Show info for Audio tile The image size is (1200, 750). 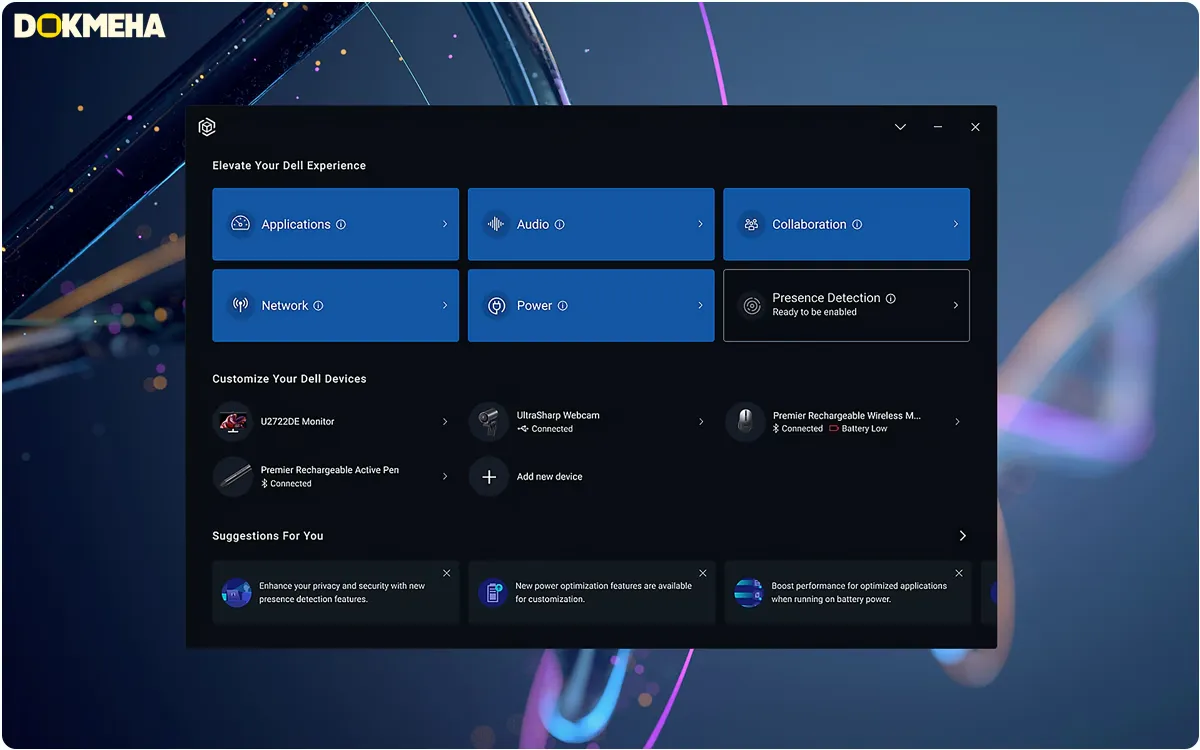[559, 225]
